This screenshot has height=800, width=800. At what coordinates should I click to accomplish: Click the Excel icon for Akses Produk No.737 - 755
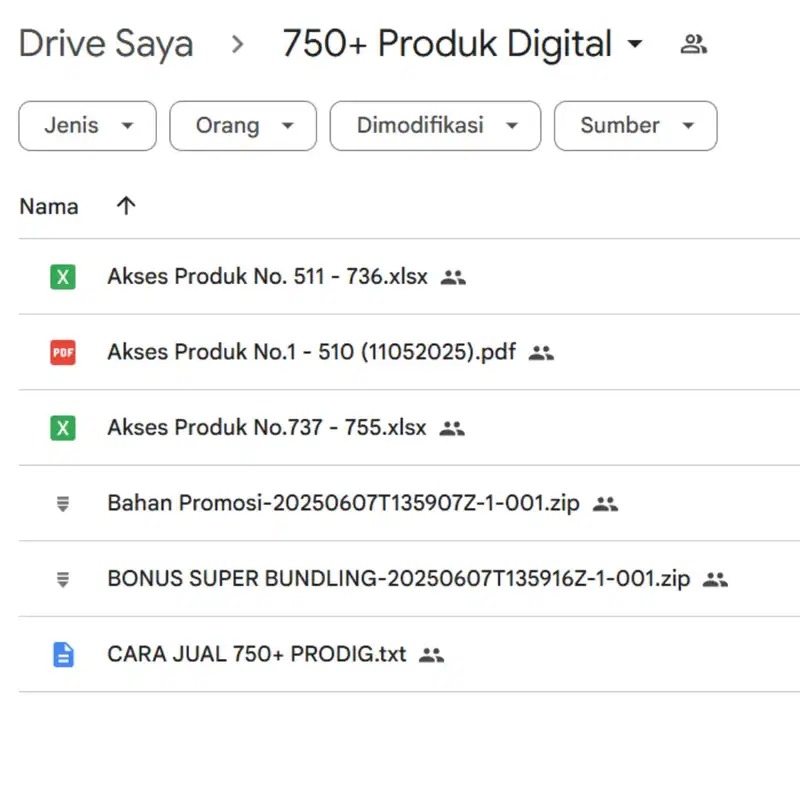point(63,428)
